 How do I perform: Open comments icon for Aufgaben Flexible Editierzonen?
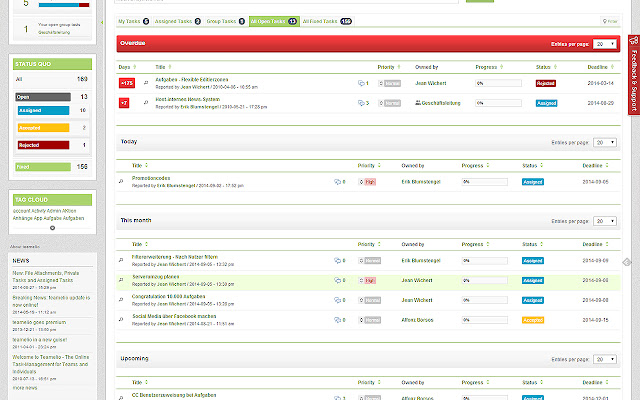(x=362, y=84)
